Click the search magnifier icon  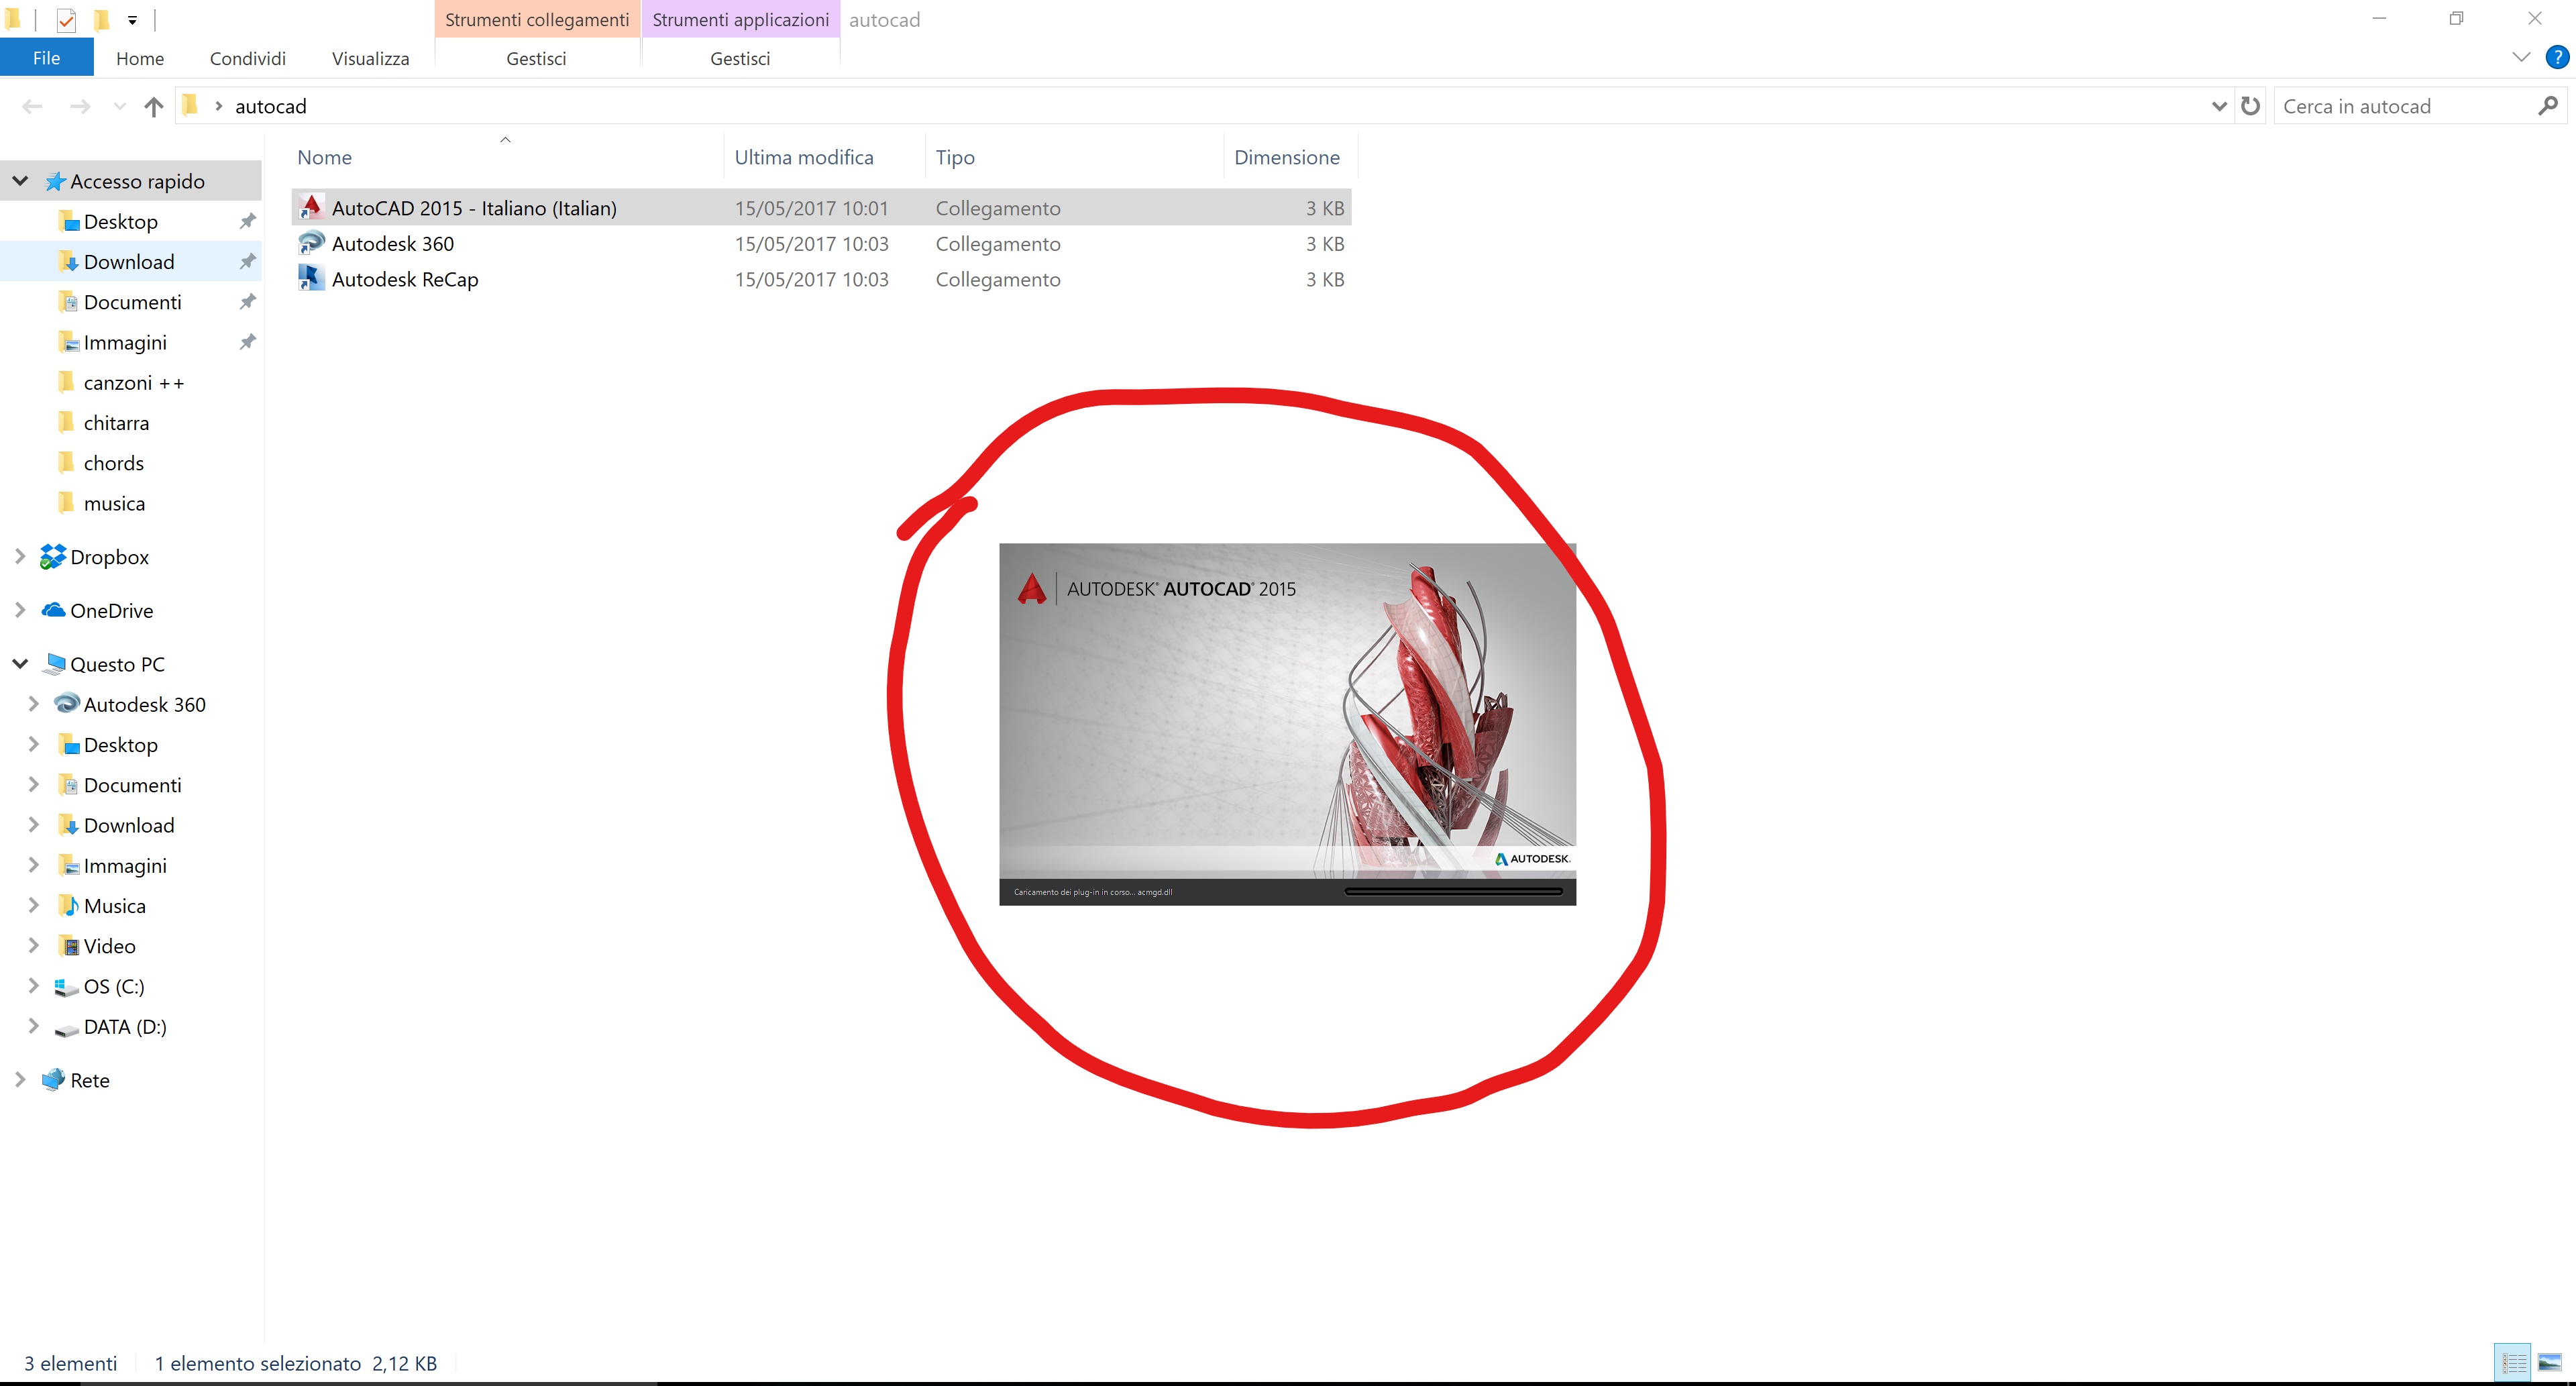click(x=2547, y=105)
